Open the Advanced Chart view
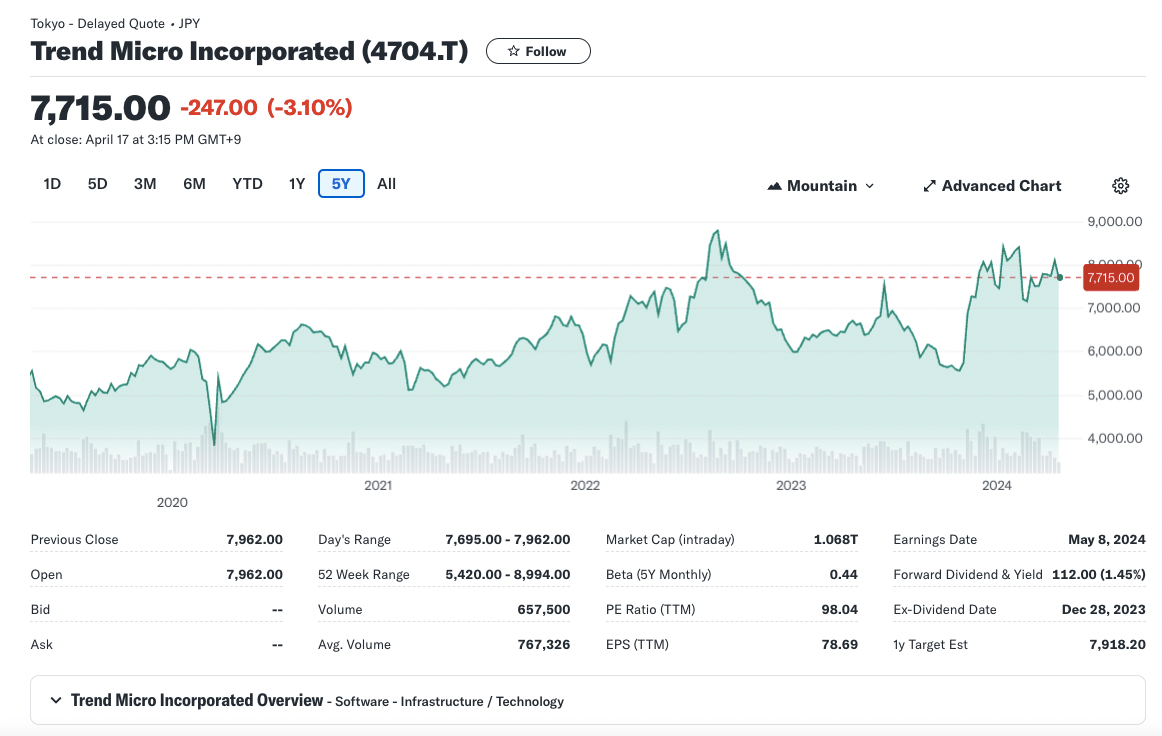 992,186
